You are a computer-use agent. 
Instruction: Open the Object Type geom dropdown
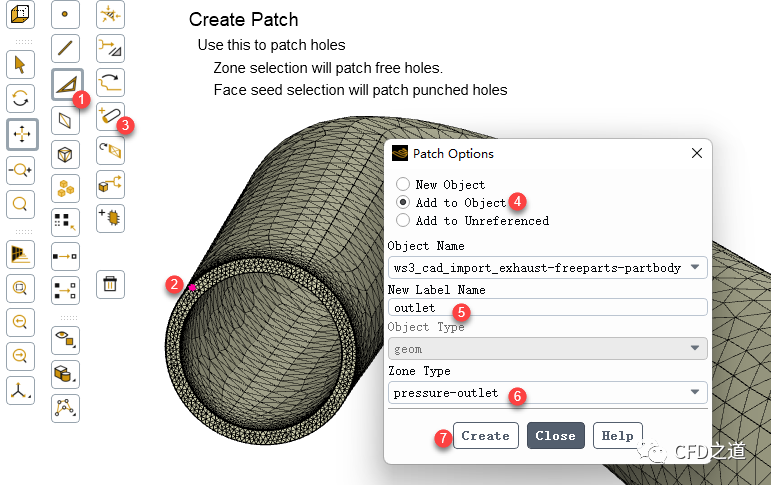547,349
